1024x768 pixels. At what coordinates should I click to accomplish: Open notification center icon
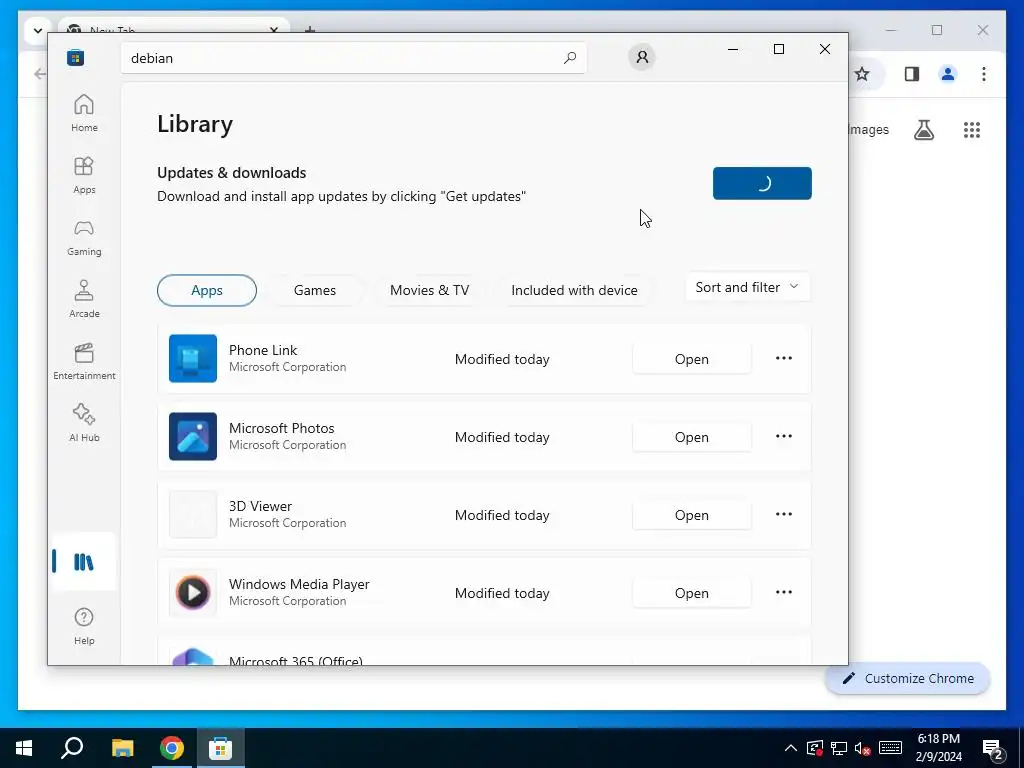pyautogui.click(x=993, y=749)
